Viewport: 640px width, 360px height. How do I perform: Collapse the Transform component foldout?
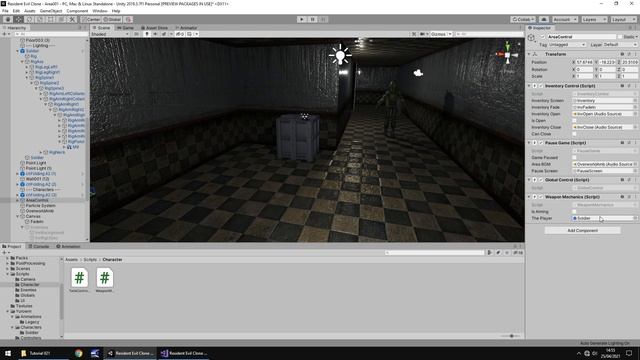click(529, 54)
